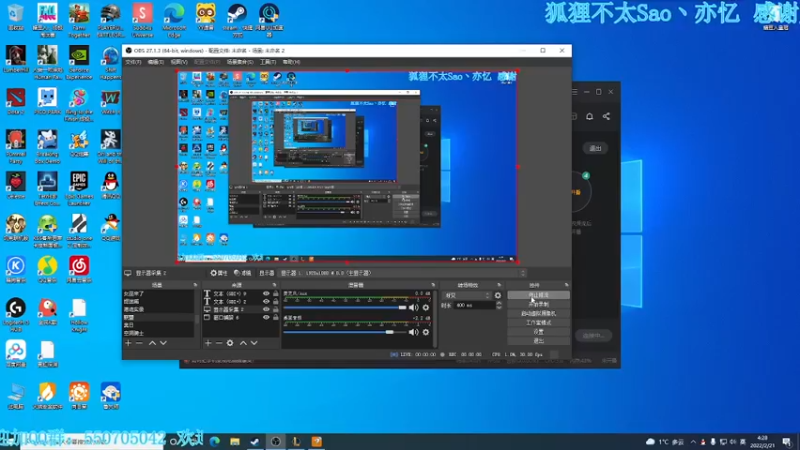Hide the 文本 (GDI+) 9 source
This screenshot has height=450, width=800.
266,294
